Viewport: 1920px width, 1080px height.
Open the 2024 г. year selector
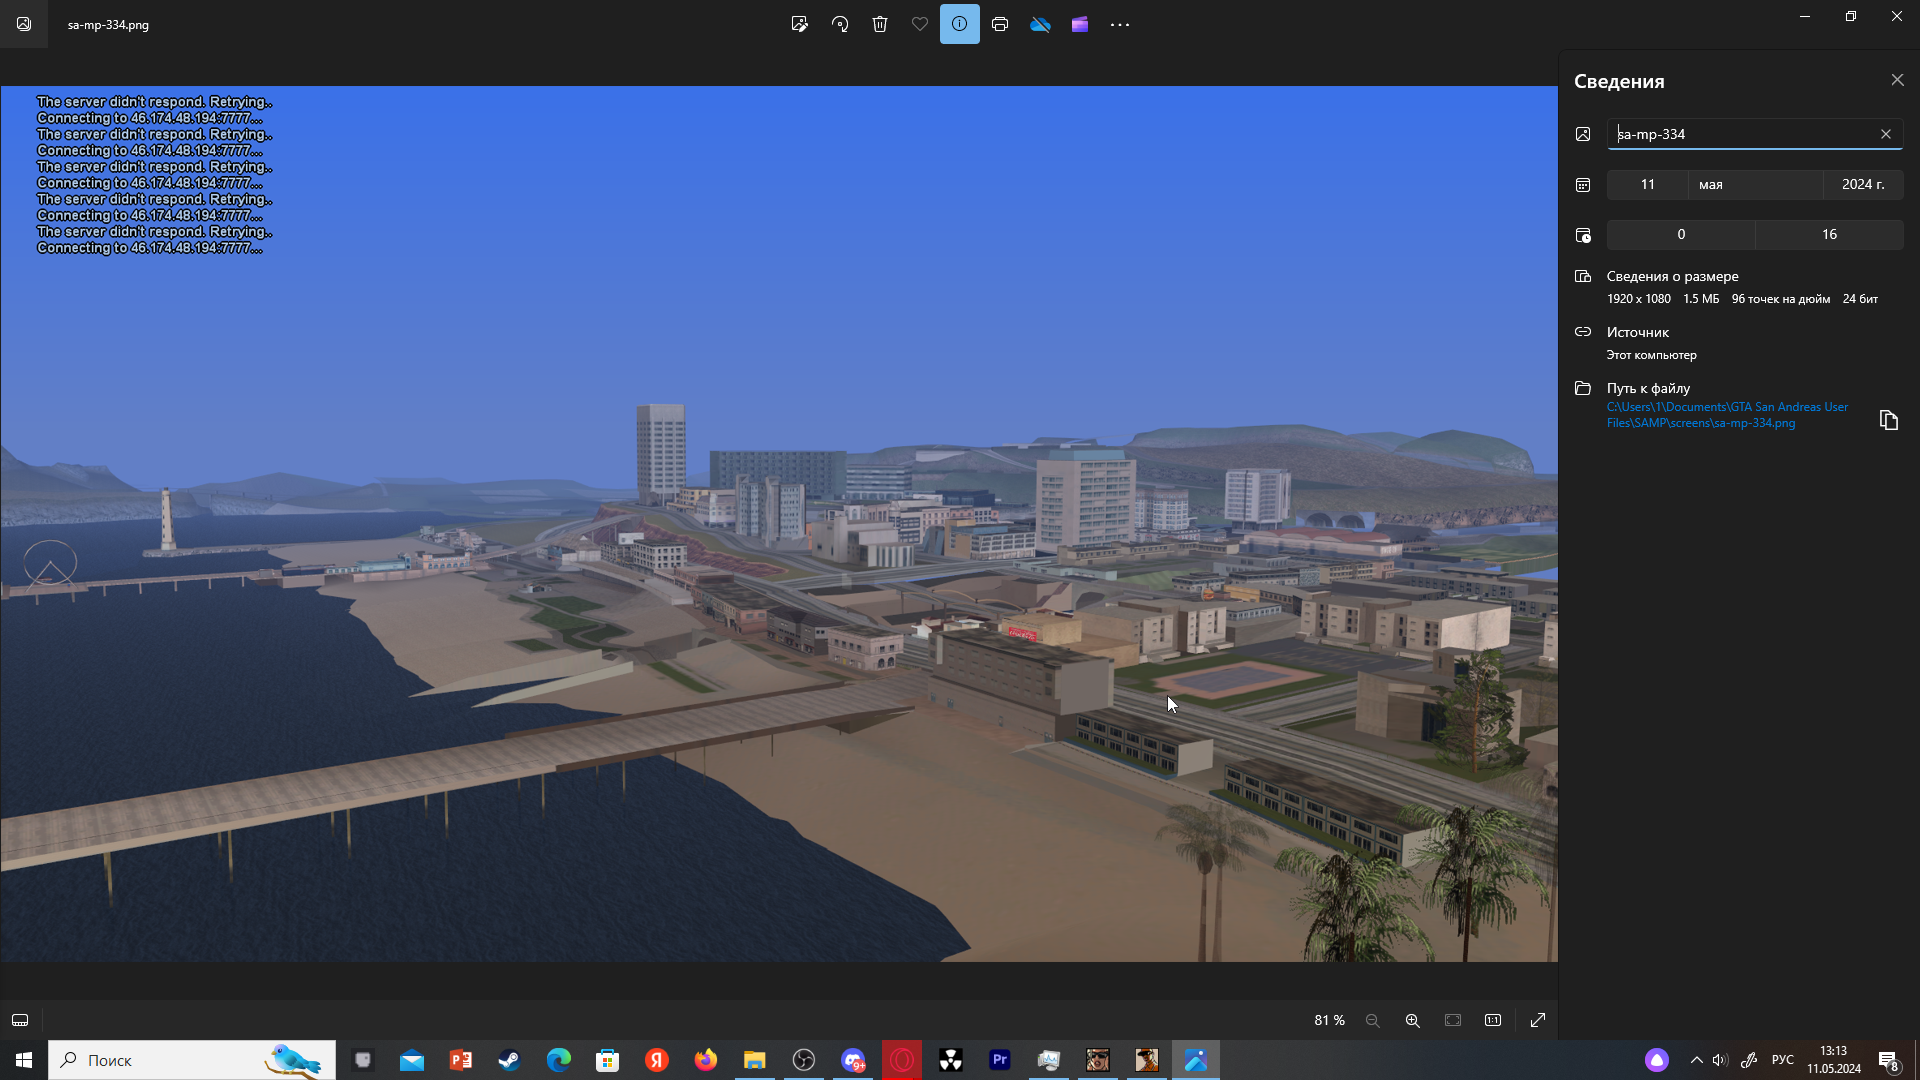[1863, 184]
